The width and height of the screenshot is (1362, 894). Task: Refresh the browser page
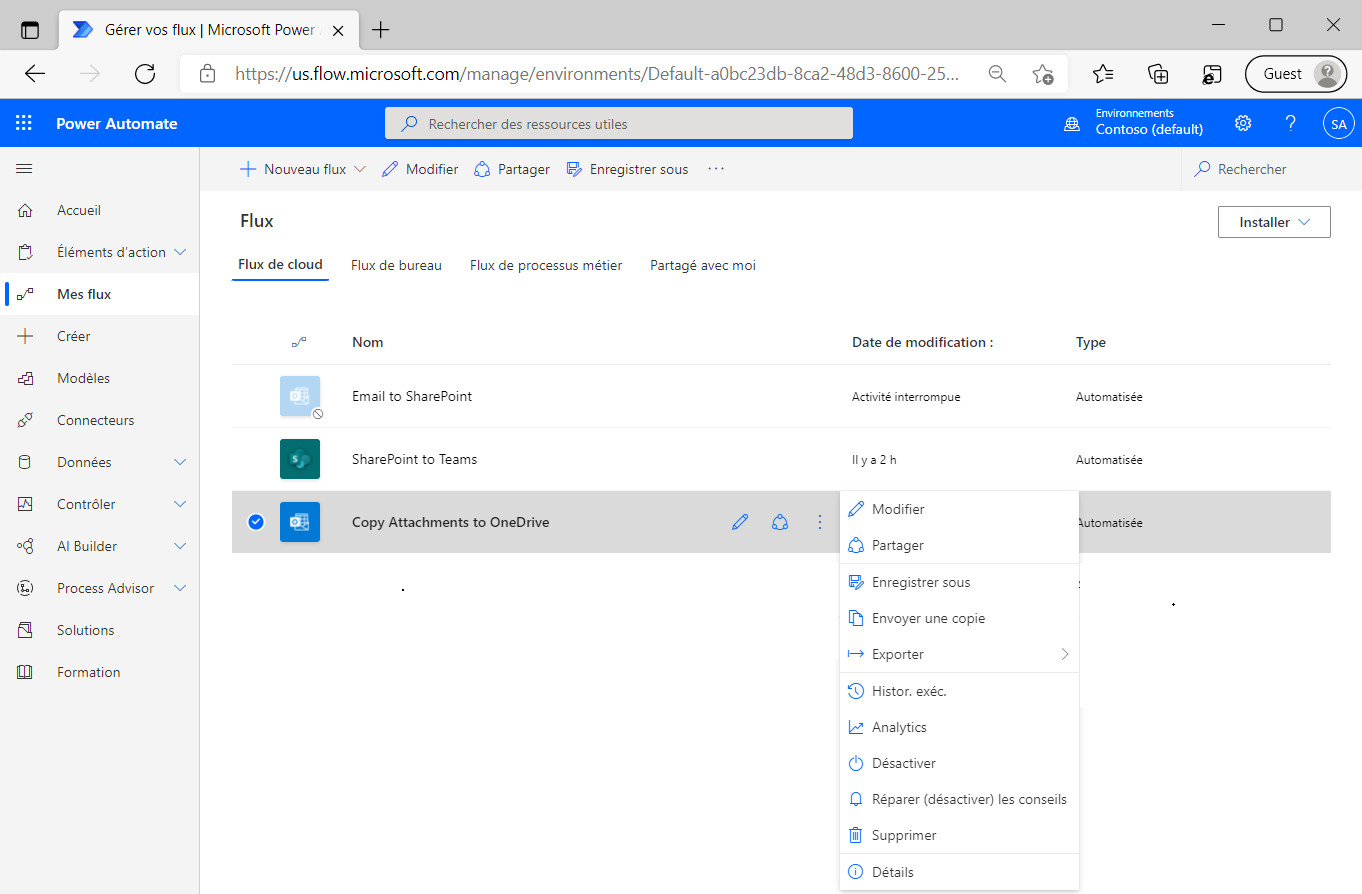[145, 74]
